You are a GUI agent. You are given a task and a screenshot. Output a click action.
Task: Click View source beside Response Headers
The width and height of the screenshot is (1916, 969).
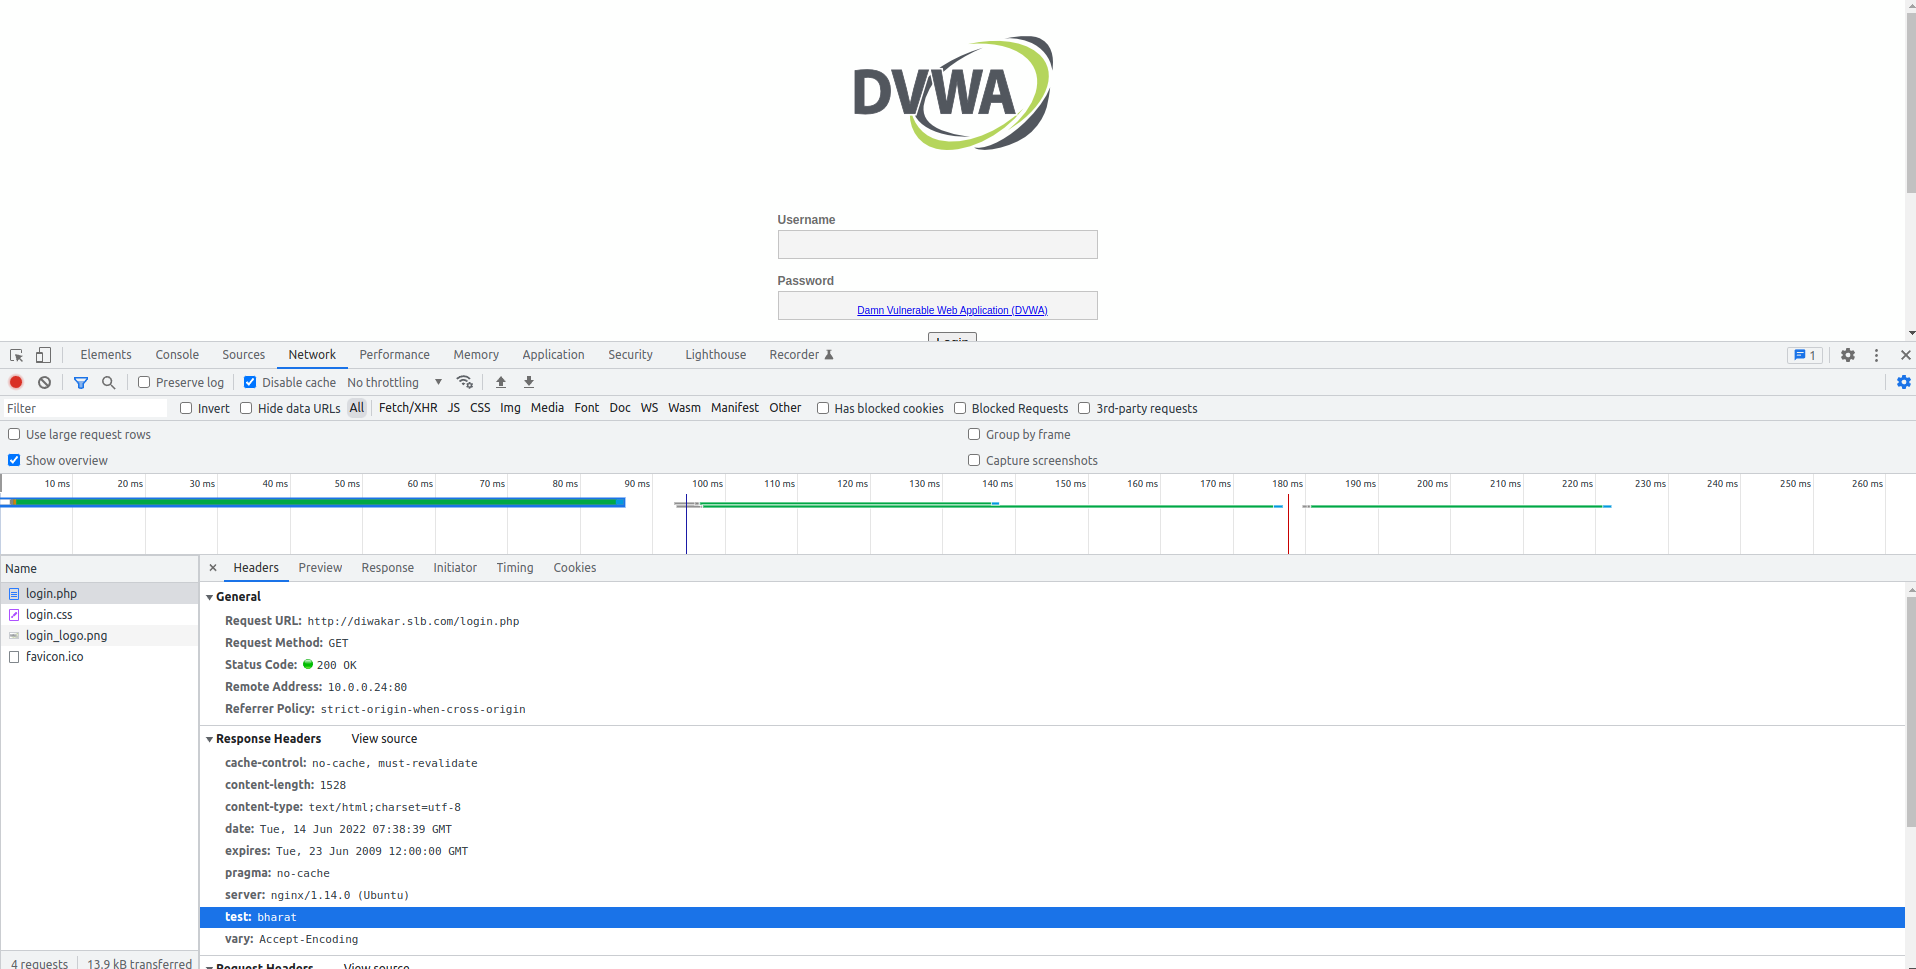click(384, 739)
